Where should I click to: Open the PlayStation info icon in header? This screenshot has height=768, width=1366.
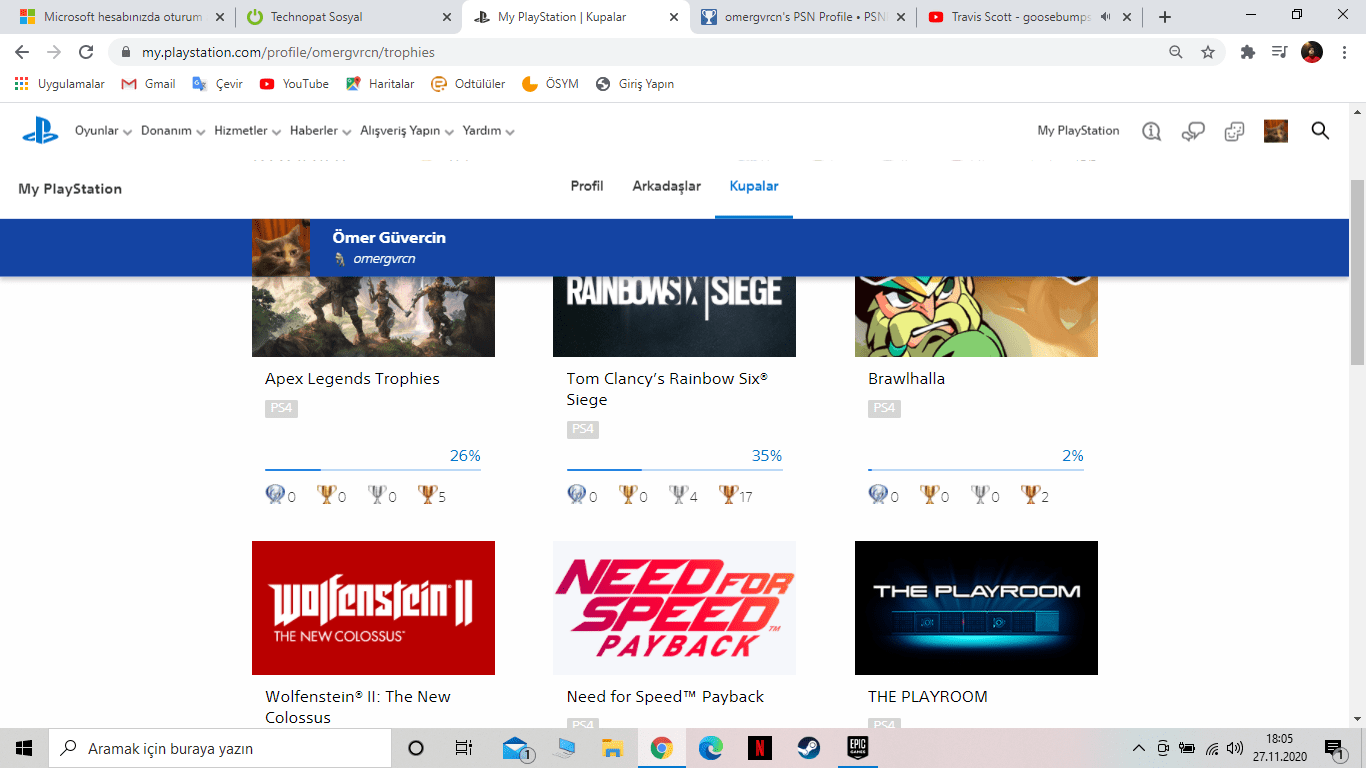1151,131
